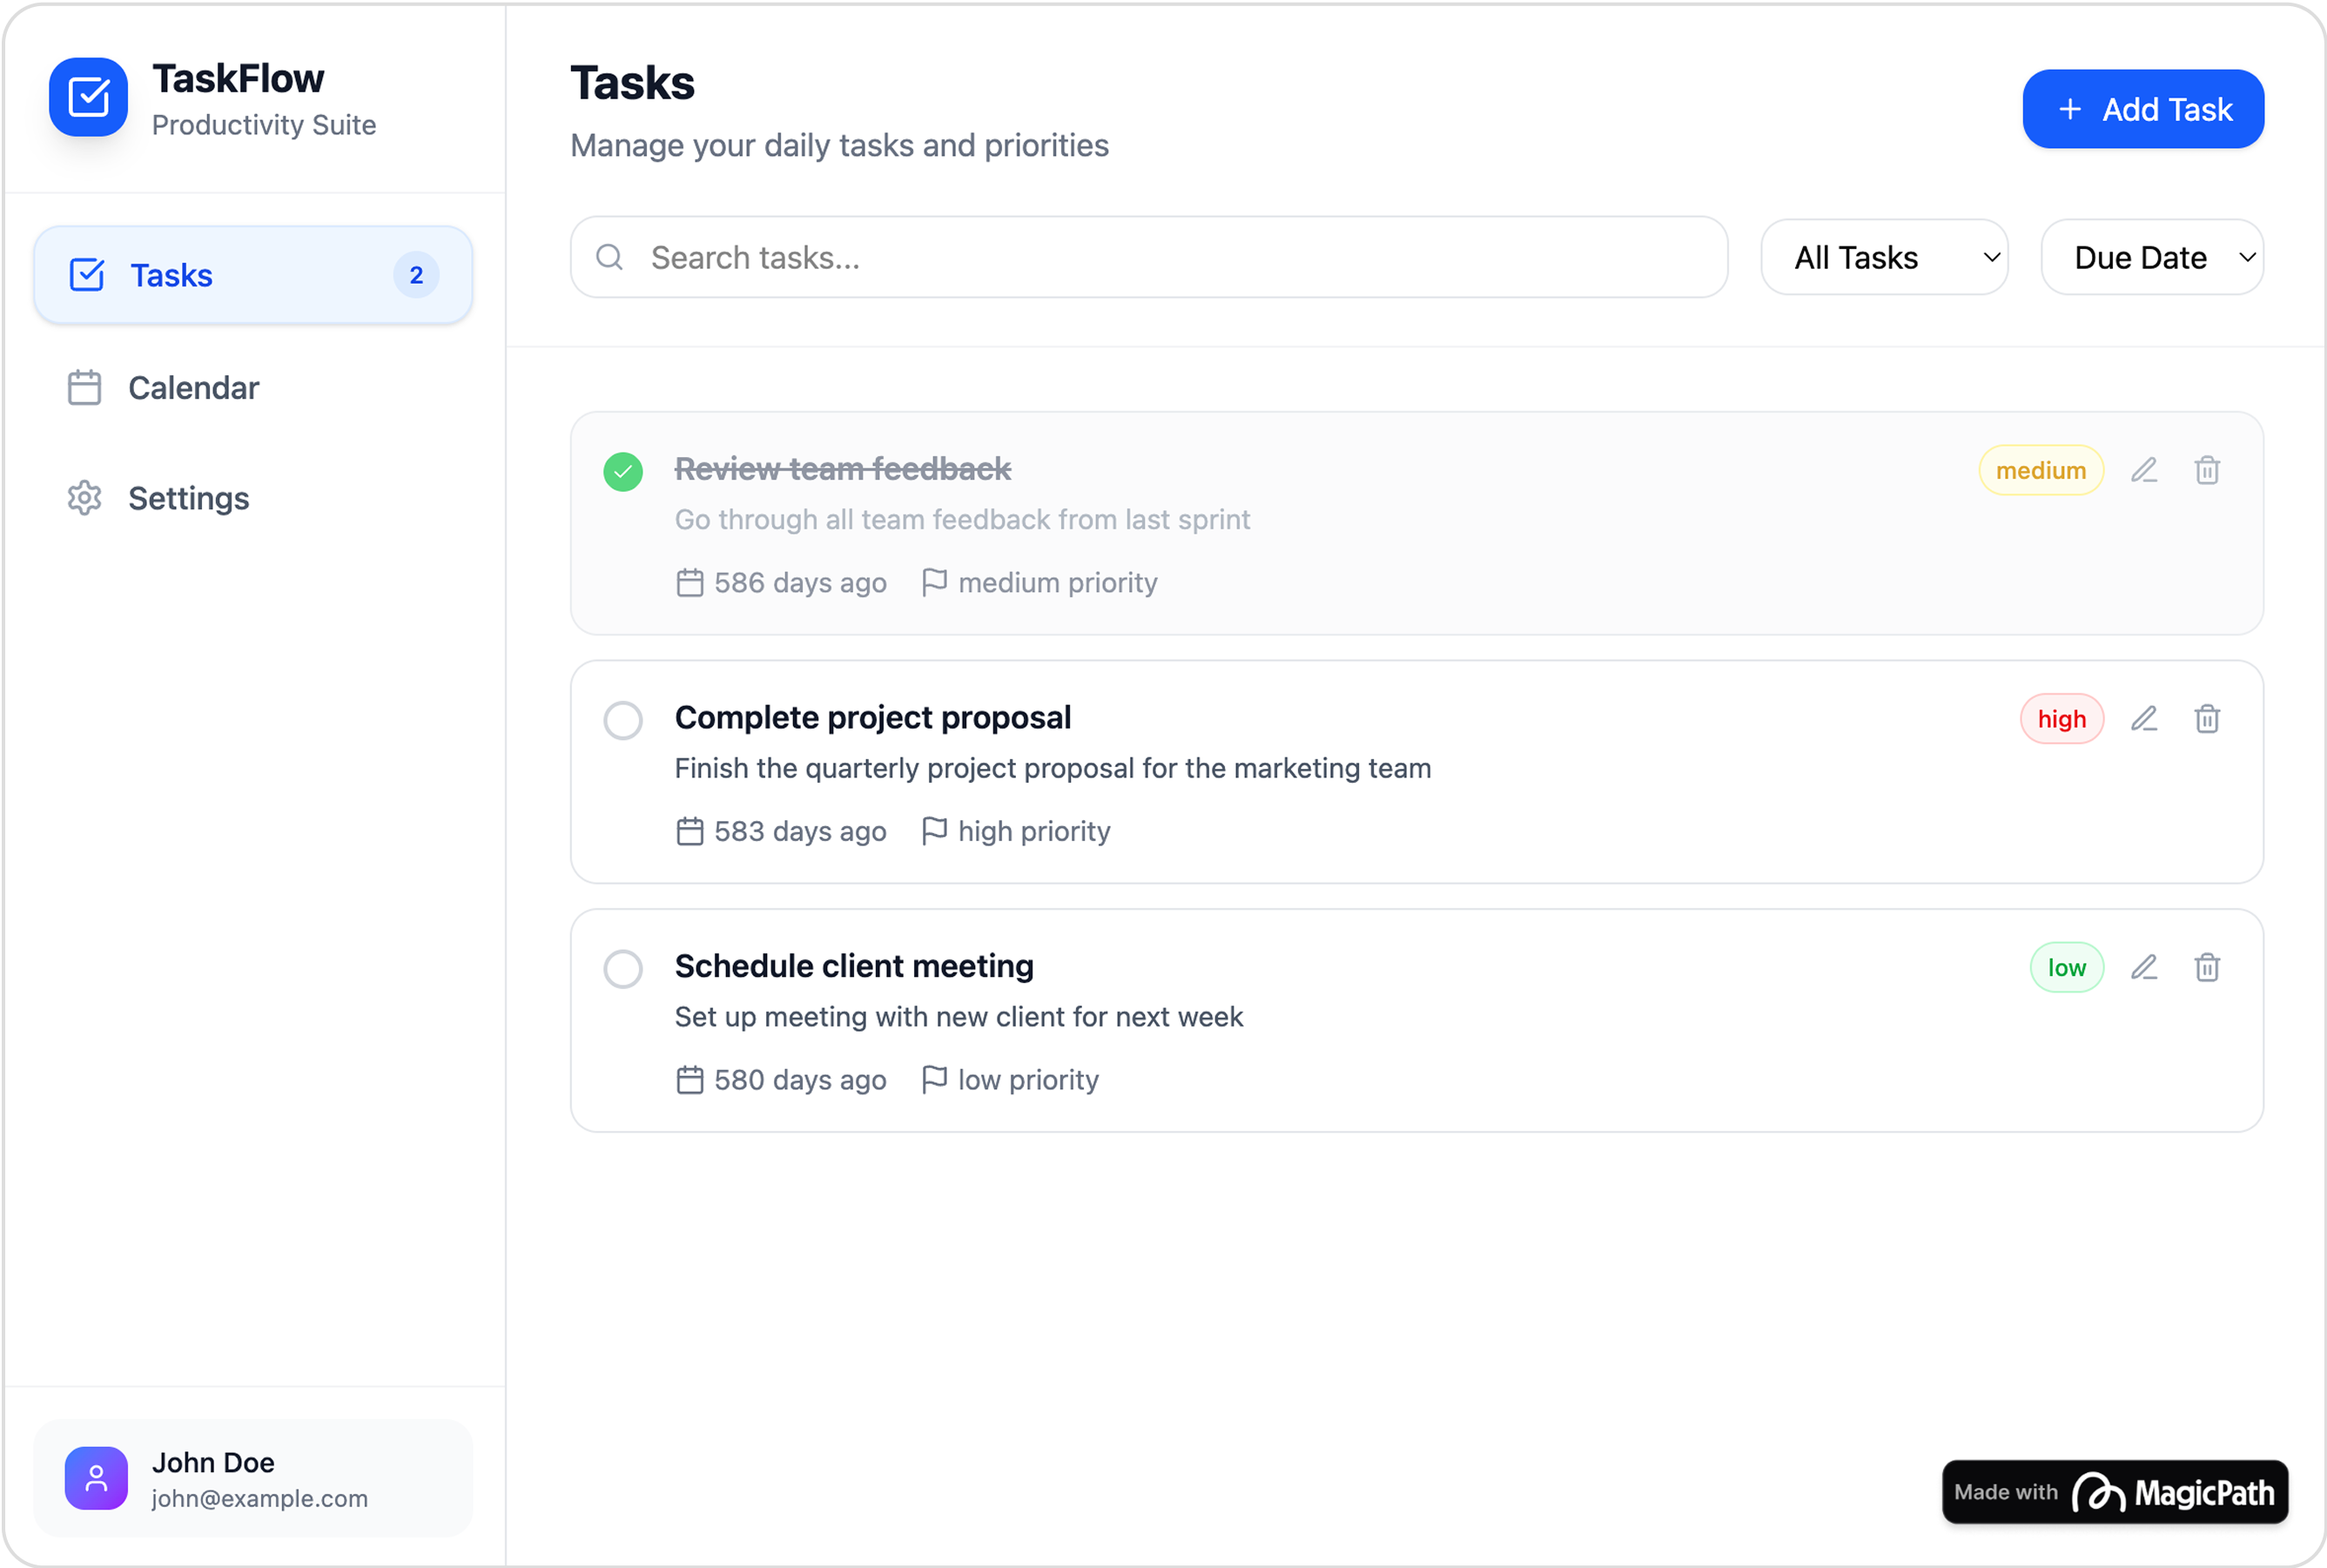The image size is (2327, 1568).
Task: Delete the Schedule client meeting task
Action: [x=2206, y=967]
